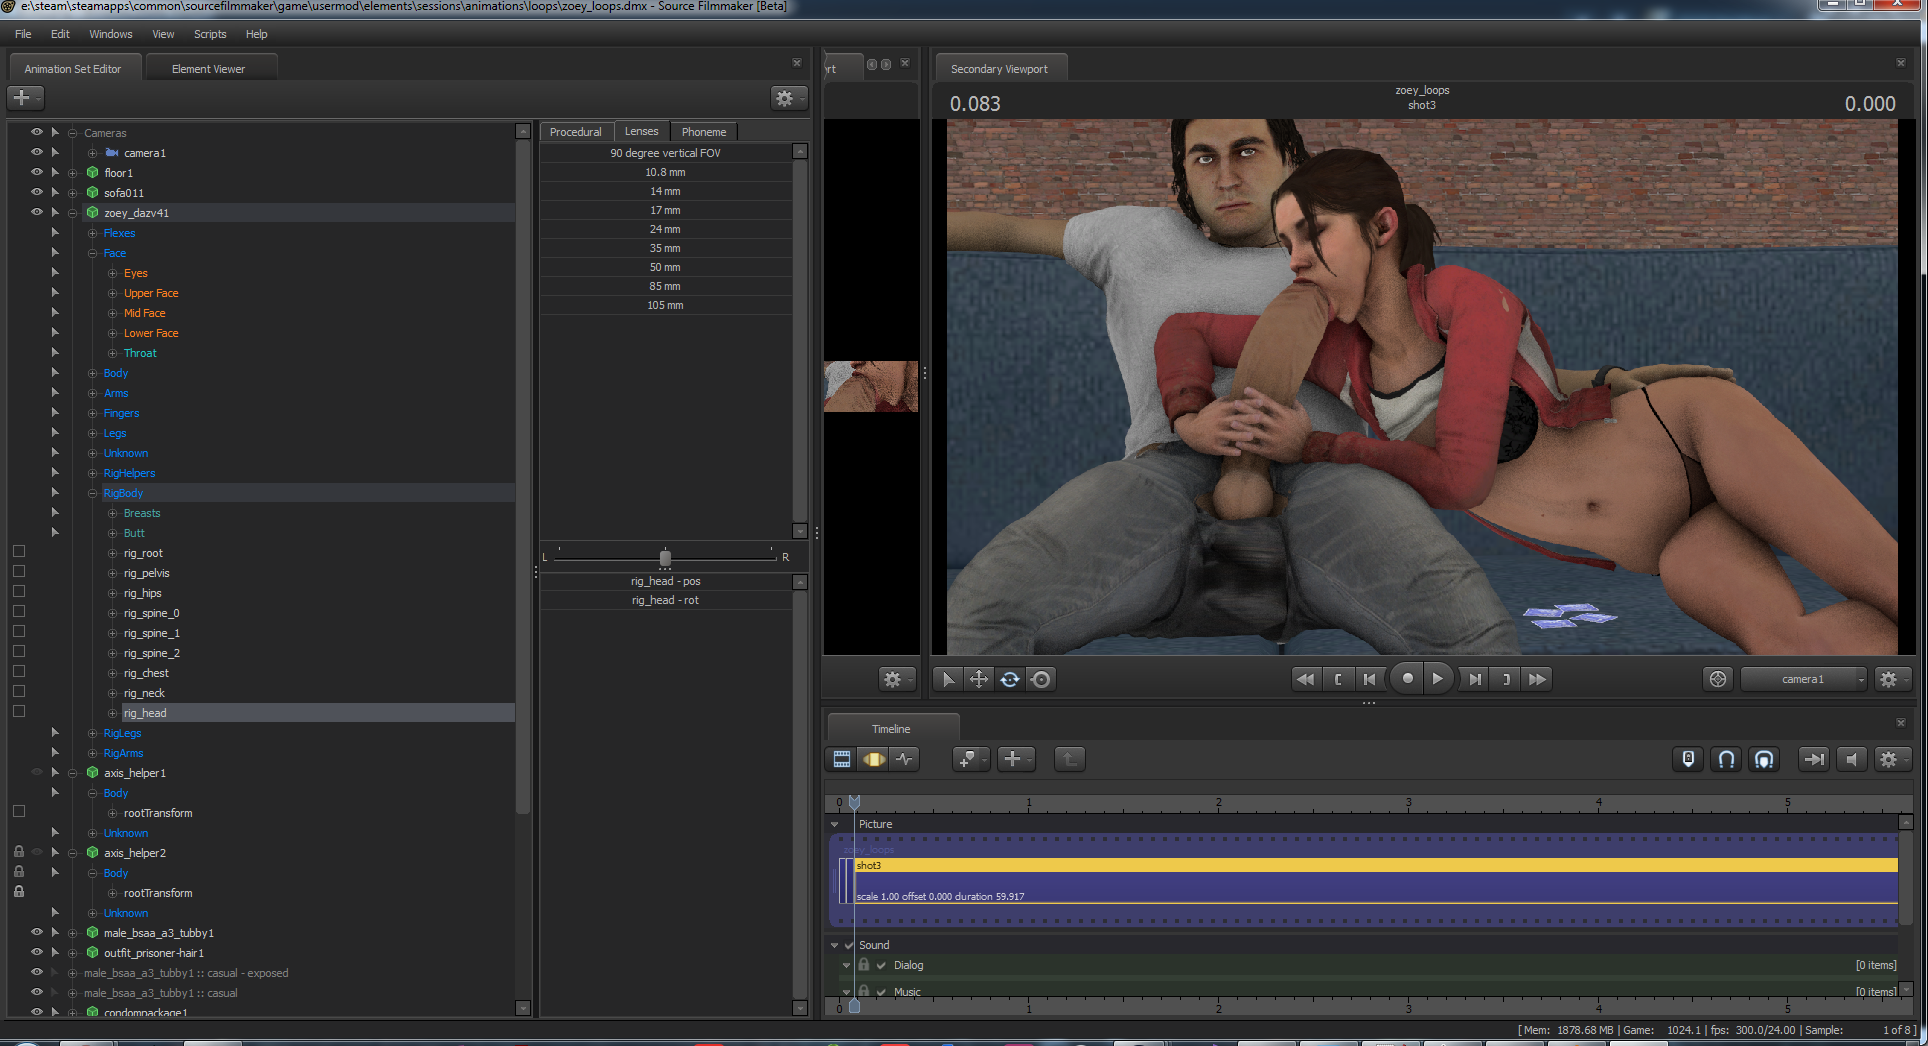Expand the RigLegs group
Viewport: 1928px width, 1046px height.
click(x=92, y=733)
